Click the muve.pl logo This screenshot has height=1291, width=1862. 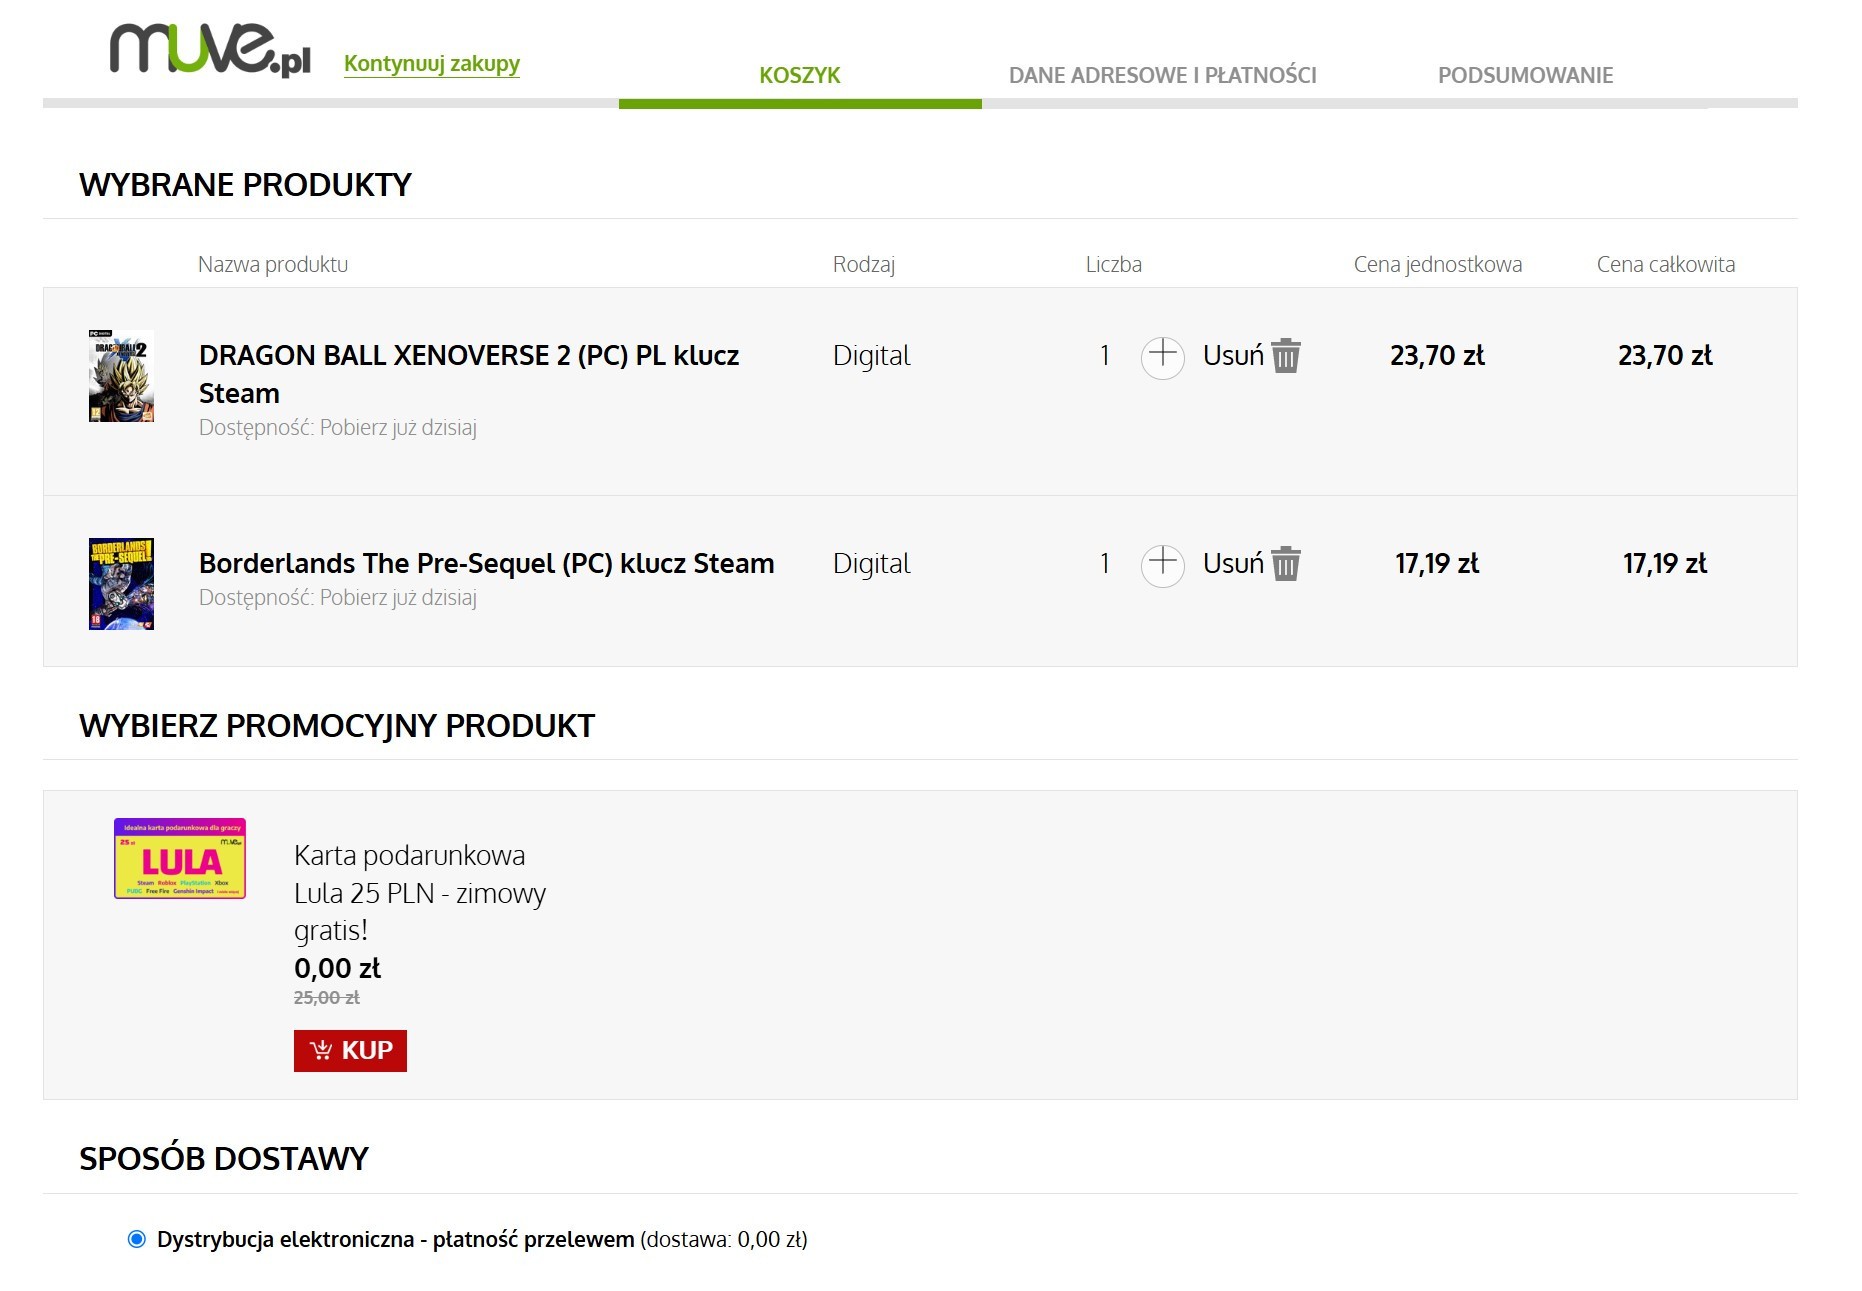(x=210, y=50)
